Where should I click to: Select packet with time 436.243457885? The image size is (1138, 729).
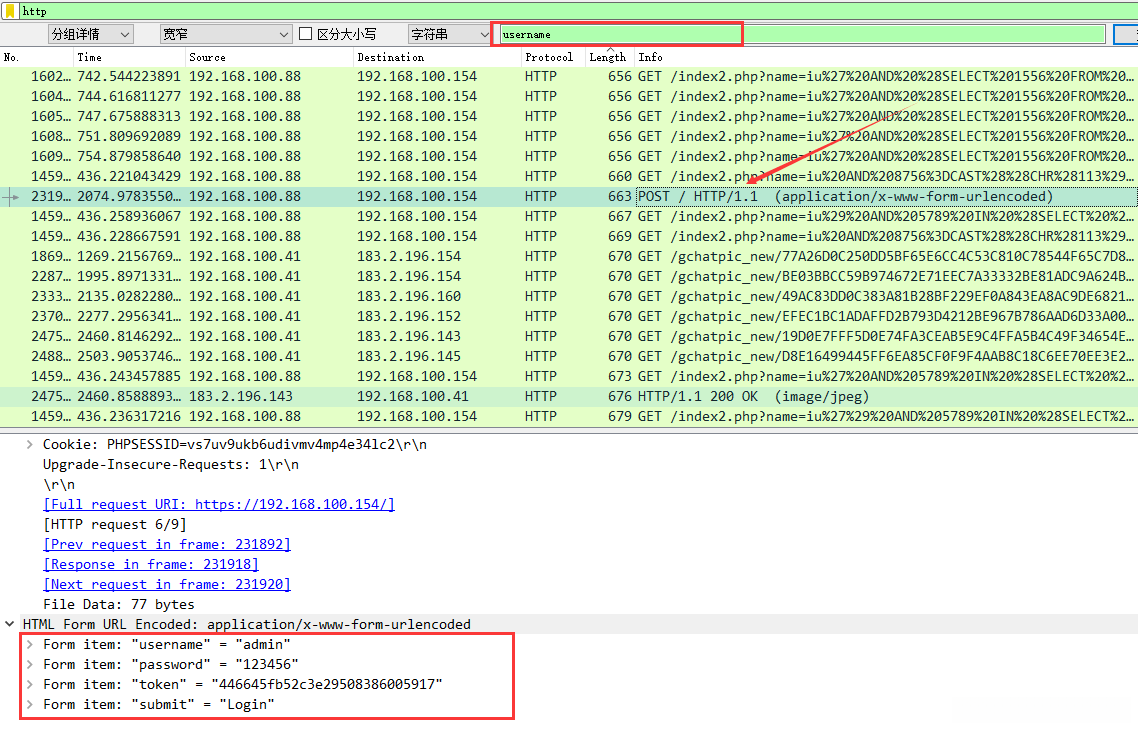(569, 376)
